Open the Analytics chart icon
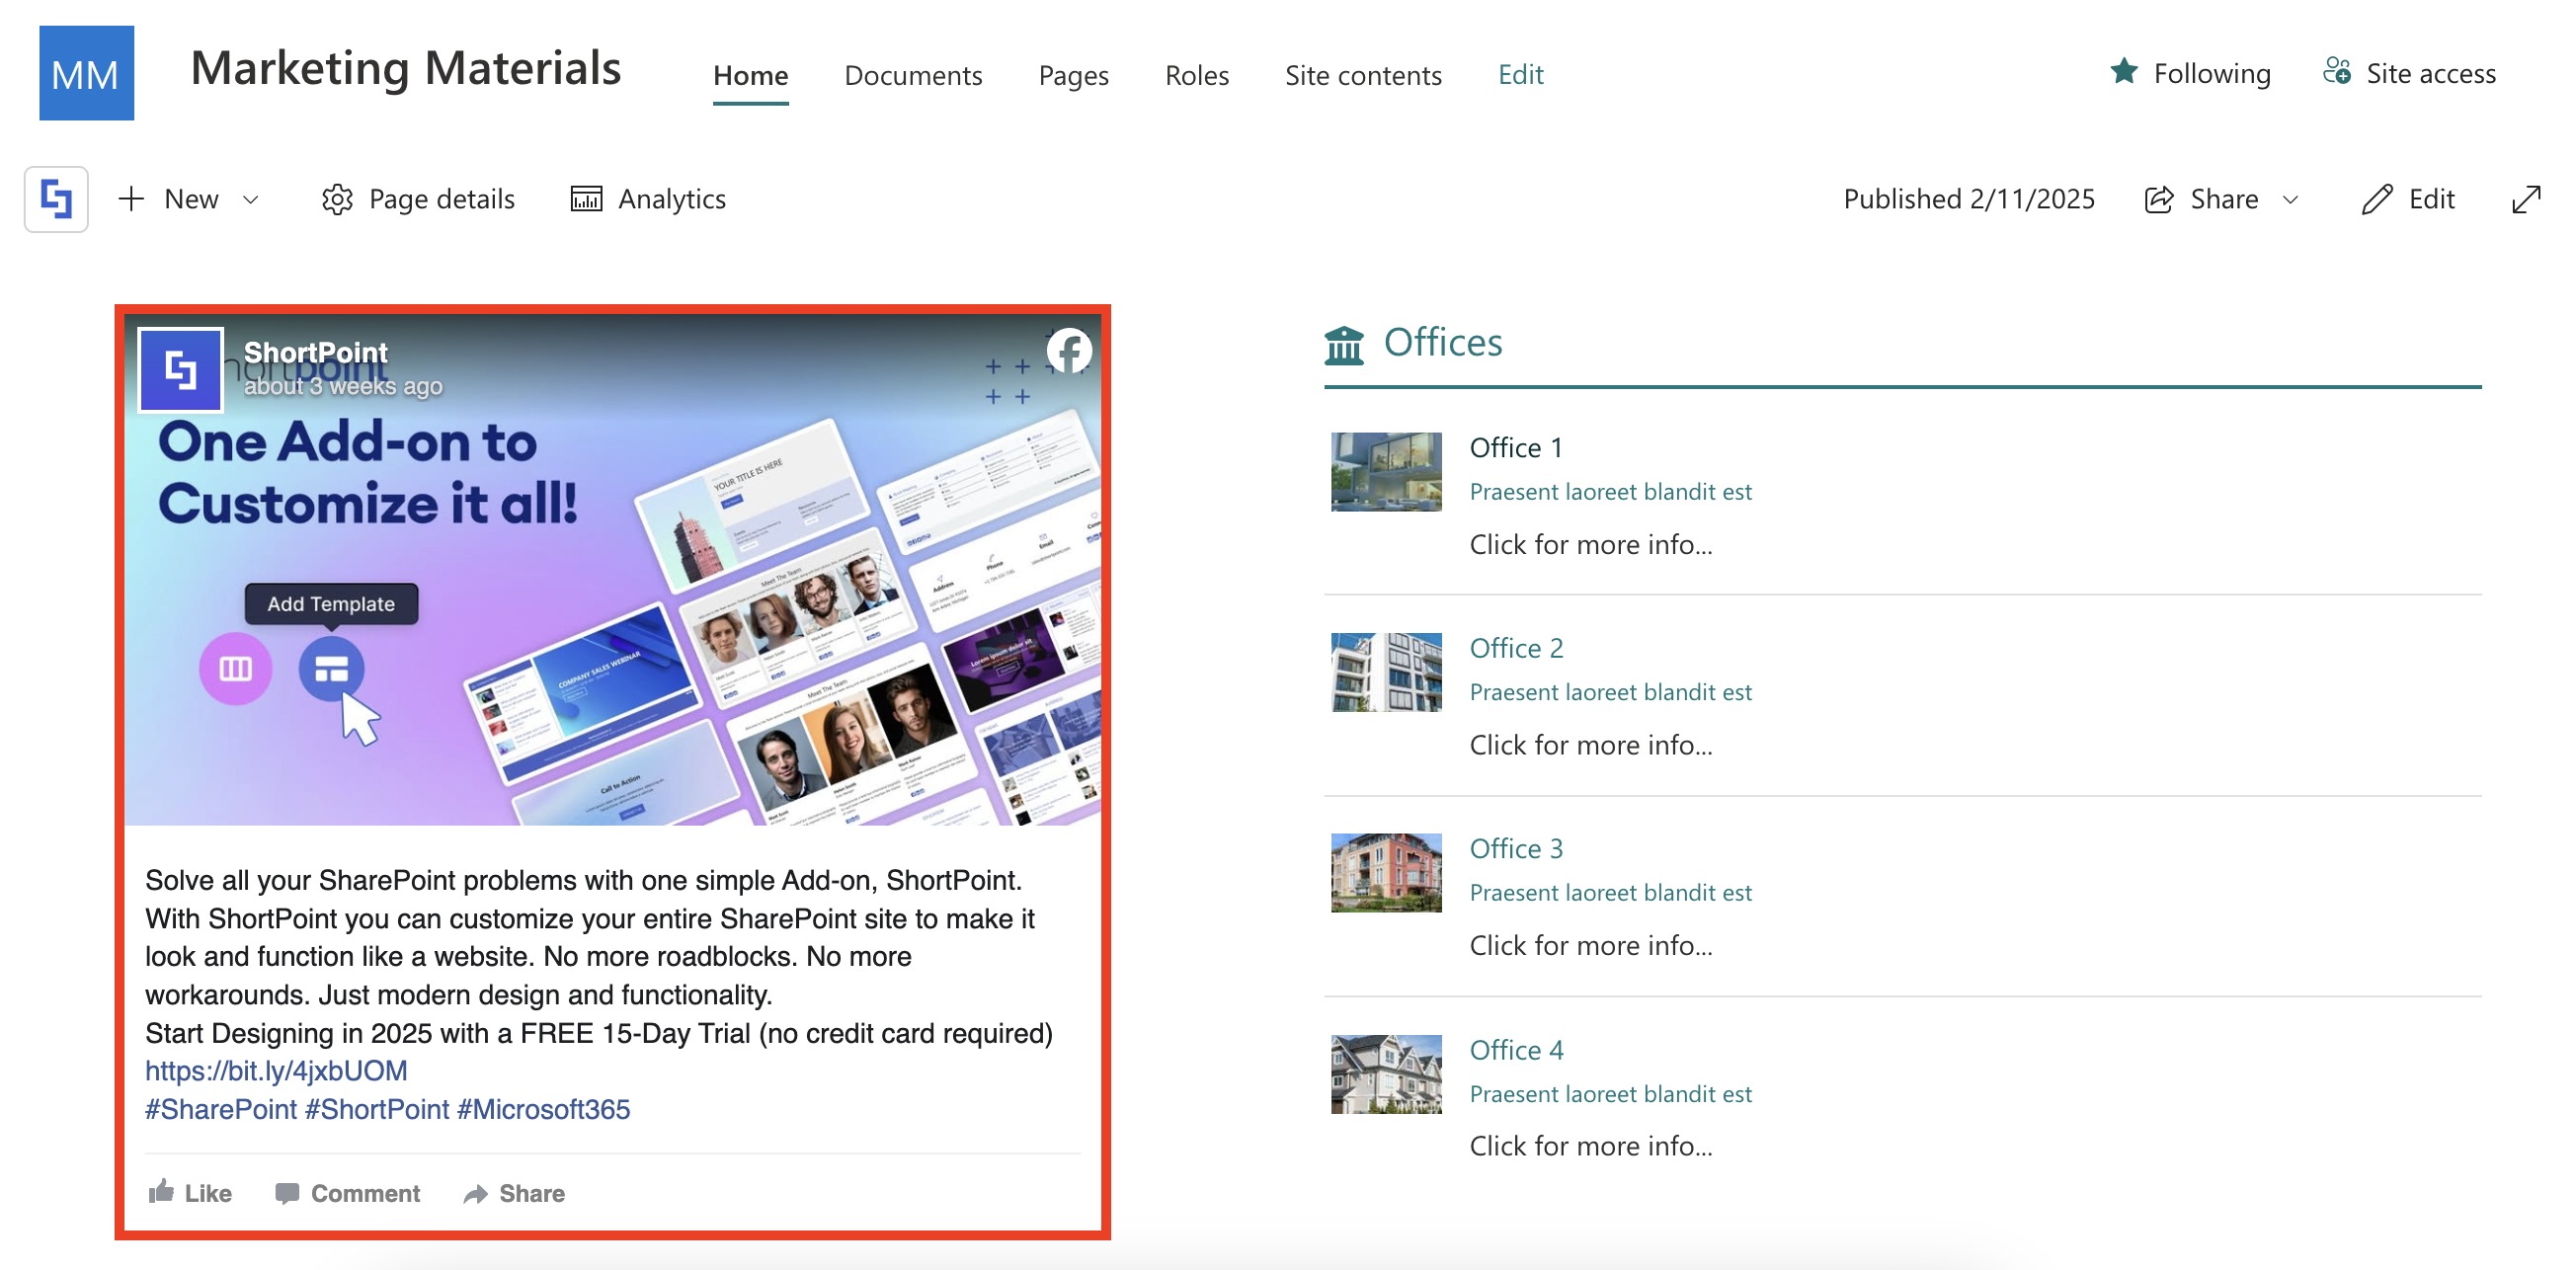The height and width of the screenshot is (1270, 2576). 586,199
